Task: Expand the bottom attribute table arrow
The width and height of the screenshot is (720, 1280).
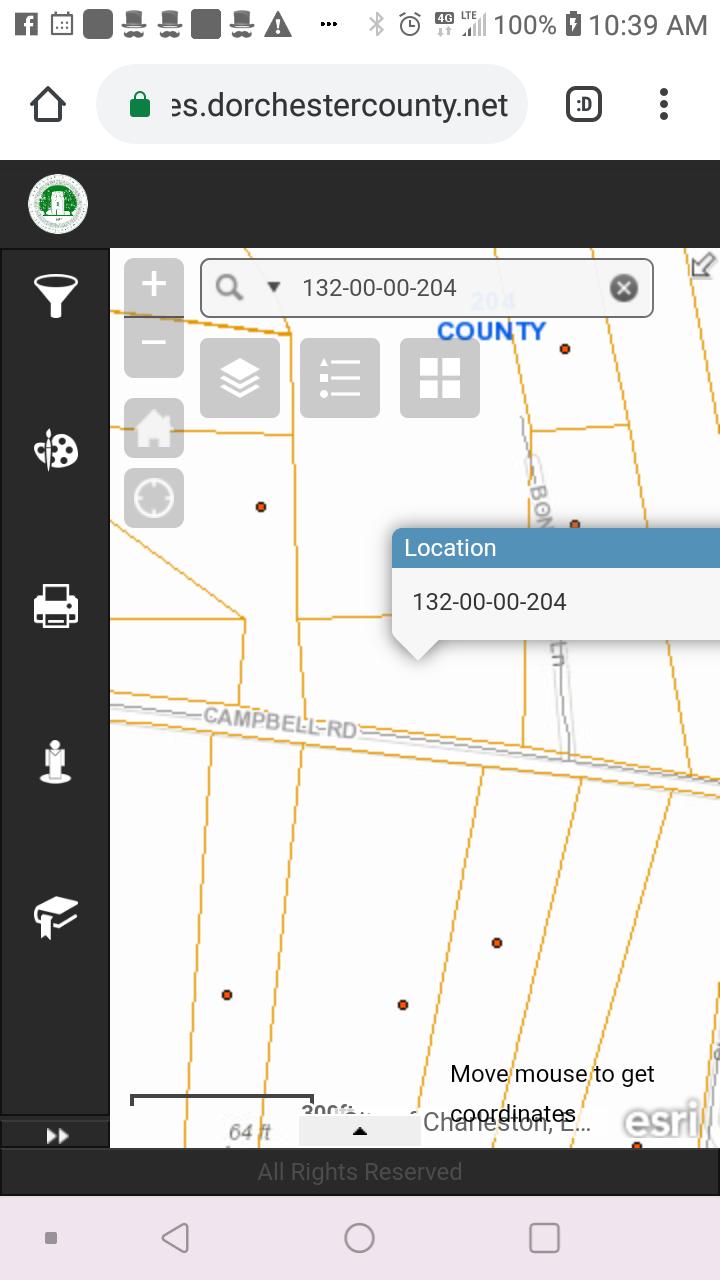Action: click(360, 1131)
